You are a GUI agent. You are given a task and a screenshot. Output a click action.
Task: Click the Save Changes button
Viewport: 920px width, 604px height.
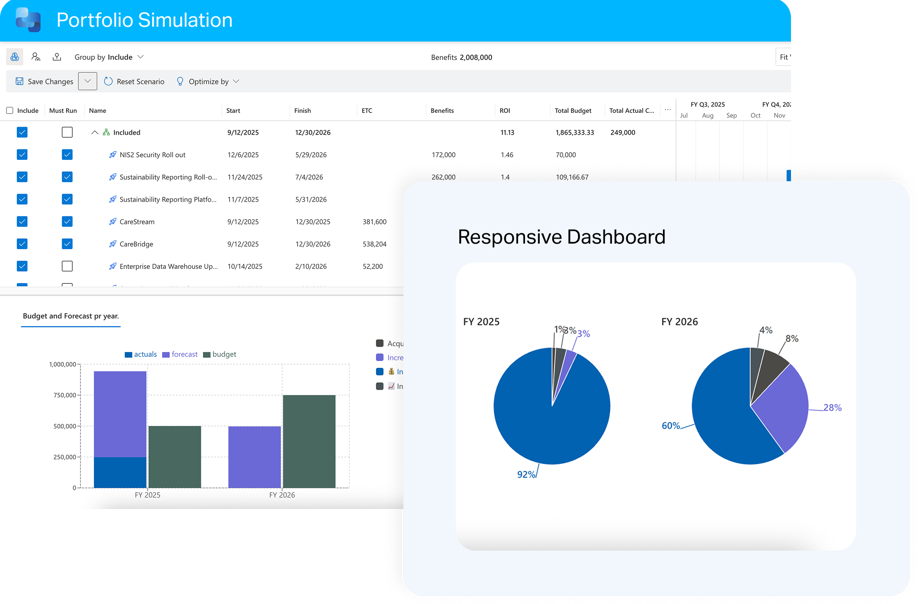43,81
